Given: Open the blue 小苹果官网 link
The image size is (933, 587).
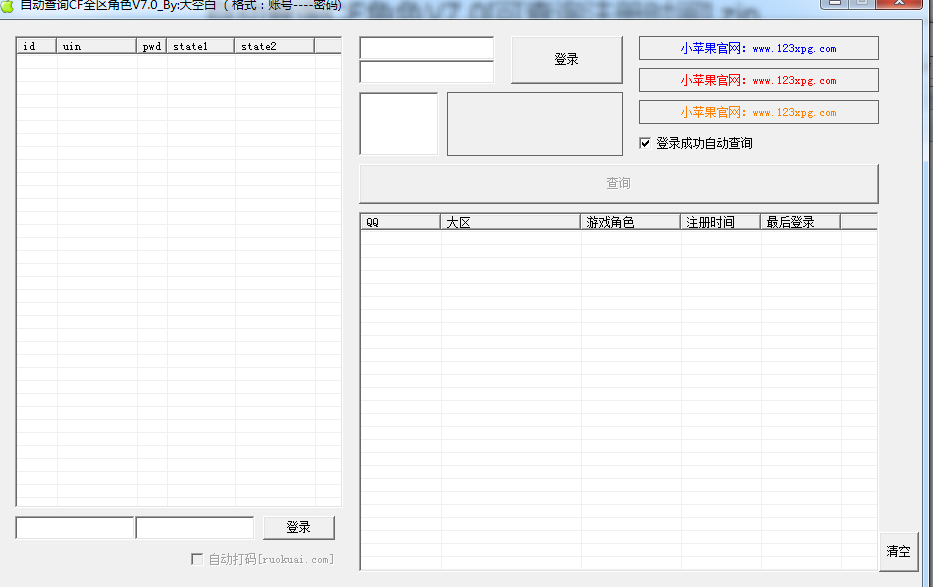Looking at the screenshot, I should [759, 48].
